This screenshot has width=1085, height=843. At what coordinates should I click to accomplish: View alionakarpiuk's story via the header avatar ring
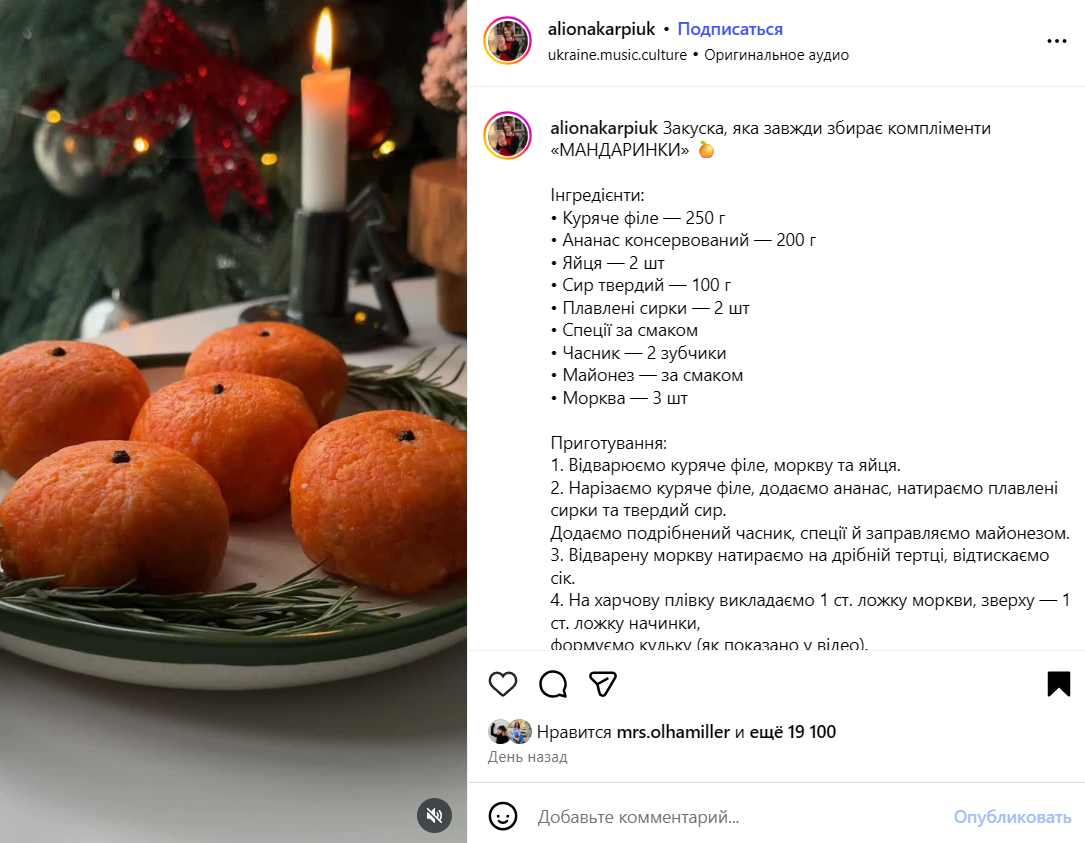508,41
